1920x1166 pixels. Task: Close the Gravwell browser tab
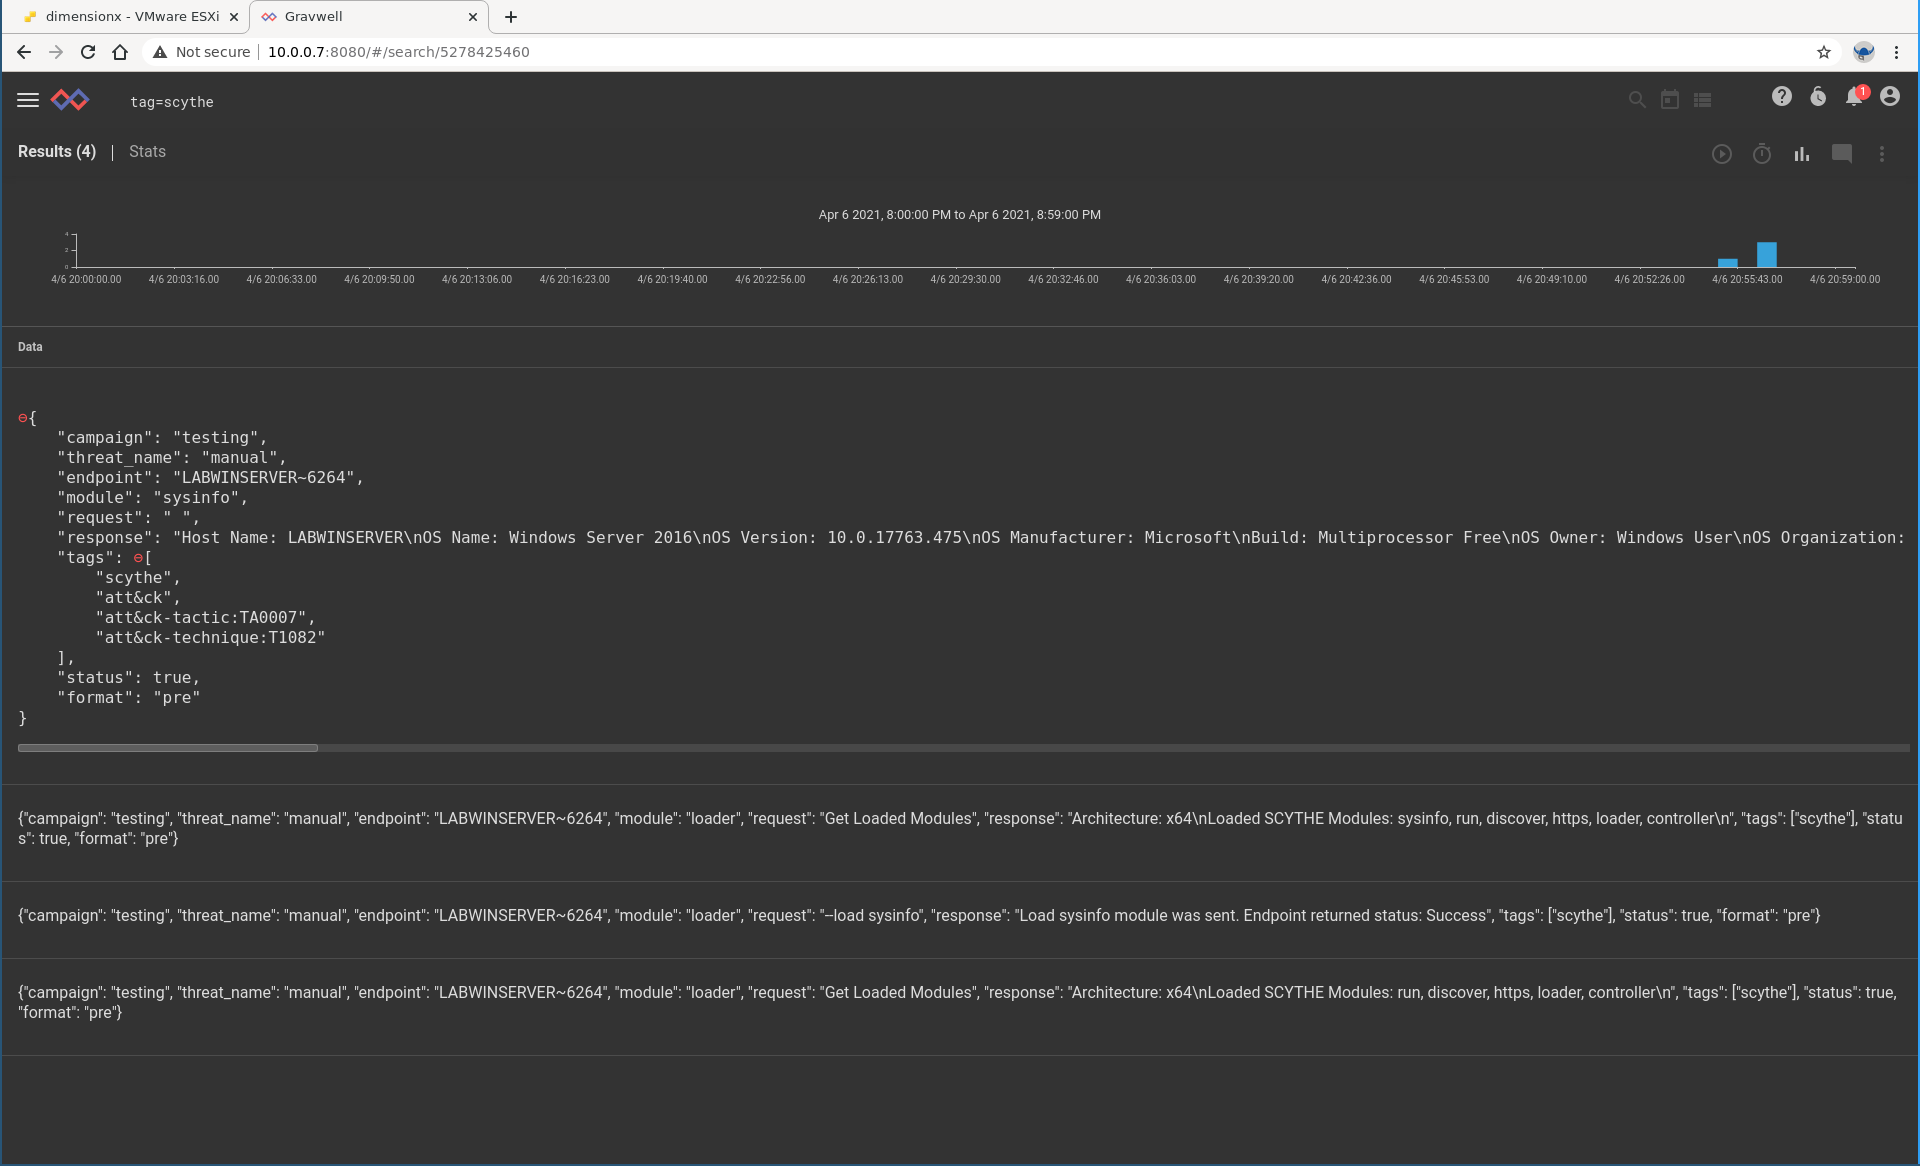click(x=473, y=17)
